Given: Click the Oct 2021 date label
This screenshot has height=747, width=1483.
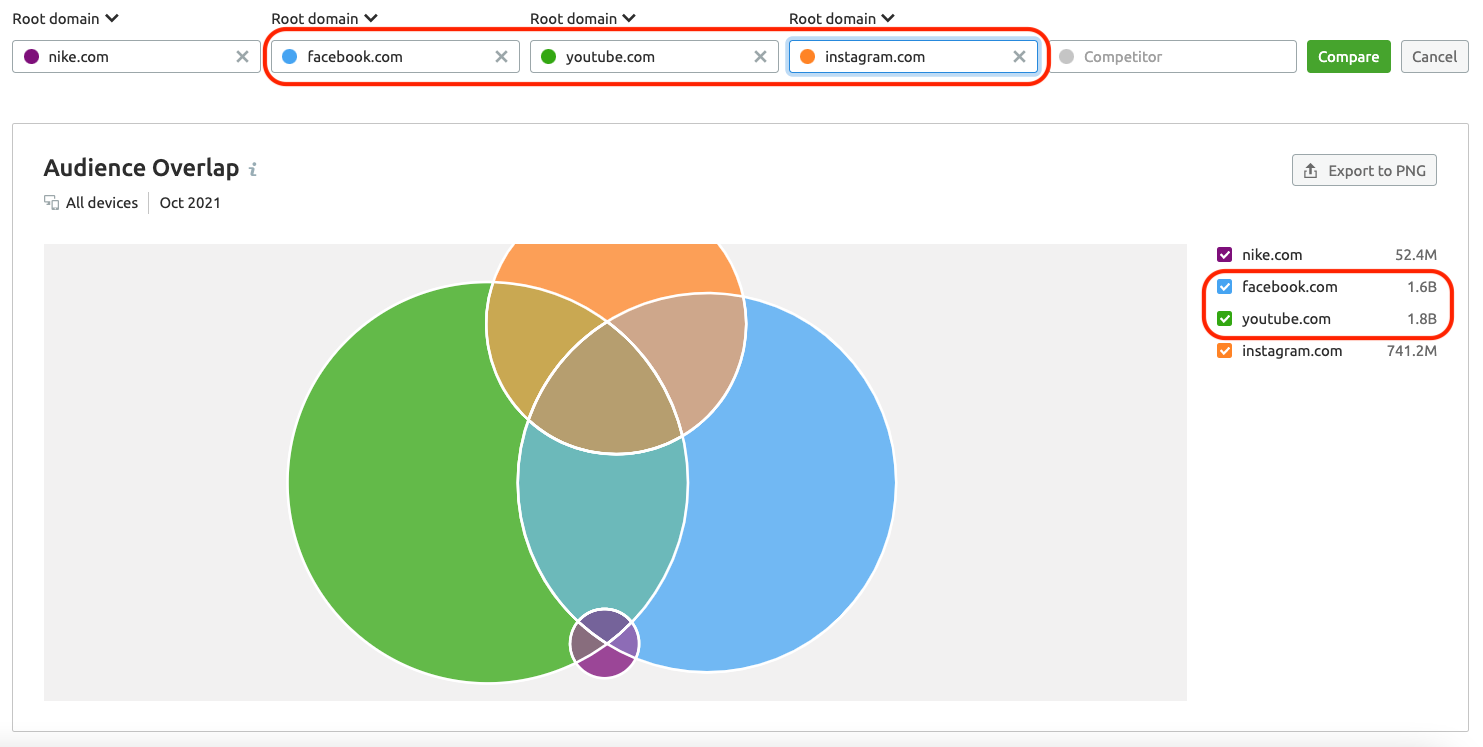Looking at the screenshot, I should (x=190, y=203).
